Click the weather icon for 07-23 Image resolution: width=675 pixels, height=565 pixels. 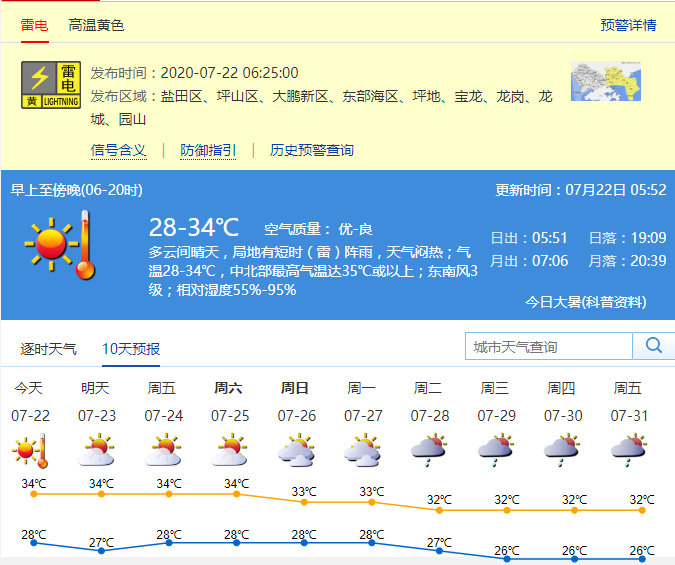tap(97, 451)
